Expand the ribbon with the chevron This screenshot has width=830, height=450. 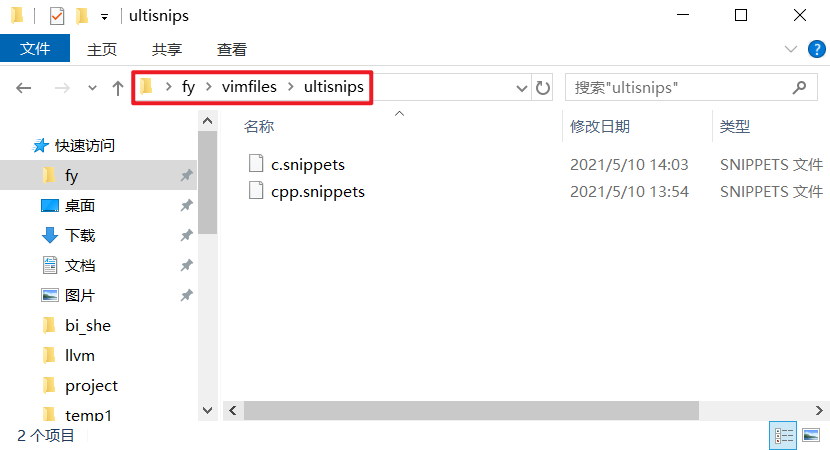tap(791, 49)
